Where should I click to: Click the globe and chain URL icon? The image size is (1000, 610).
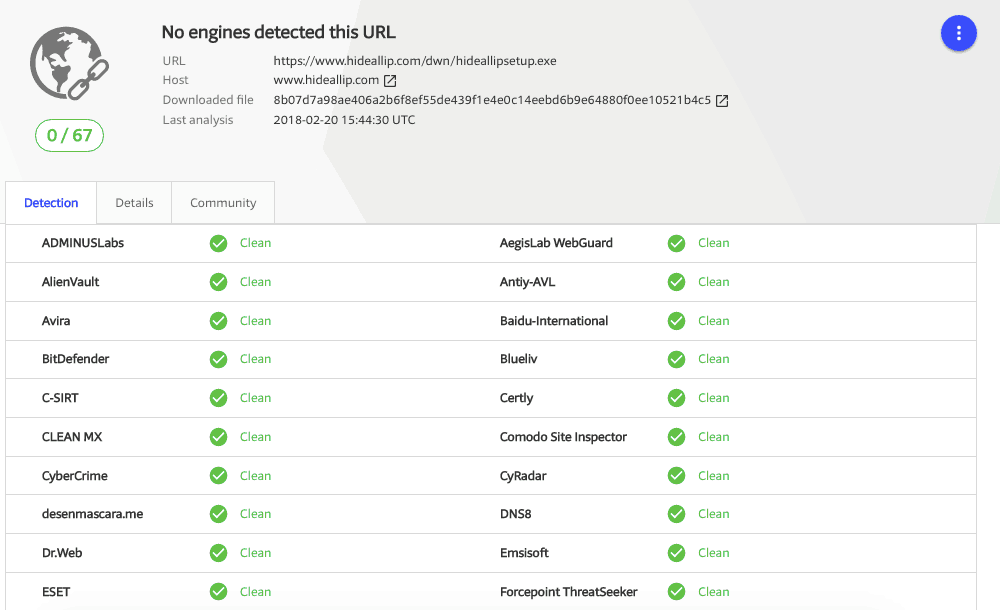(x=70, y=63)
